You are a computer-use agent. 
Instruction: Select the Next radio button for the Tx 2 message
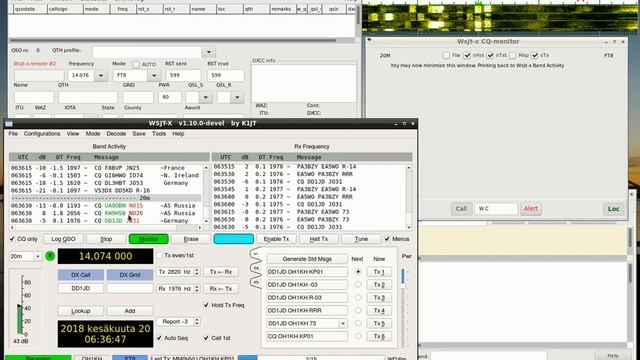pos(358,284)
